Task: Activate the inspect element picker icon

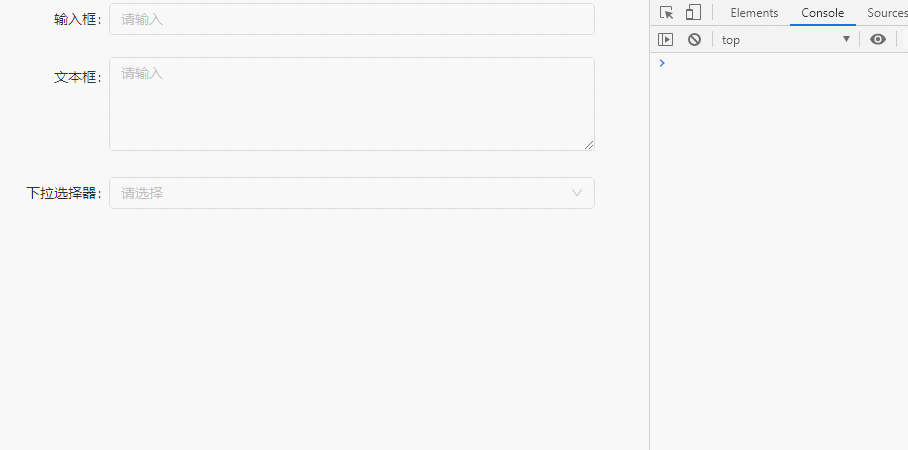Action: tap(667, 13)
